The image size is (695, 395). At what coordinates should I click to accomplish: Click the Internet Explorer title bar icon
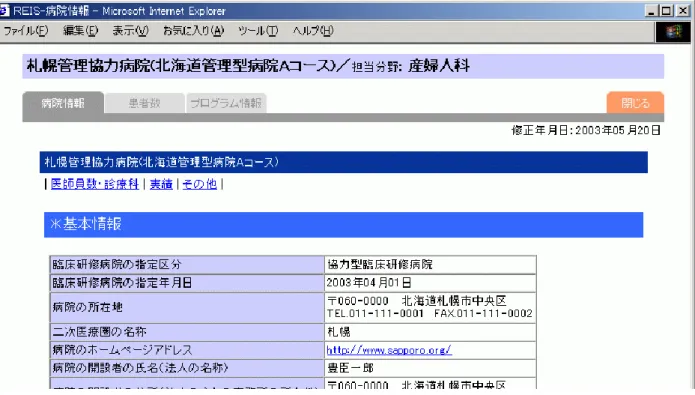4,11
